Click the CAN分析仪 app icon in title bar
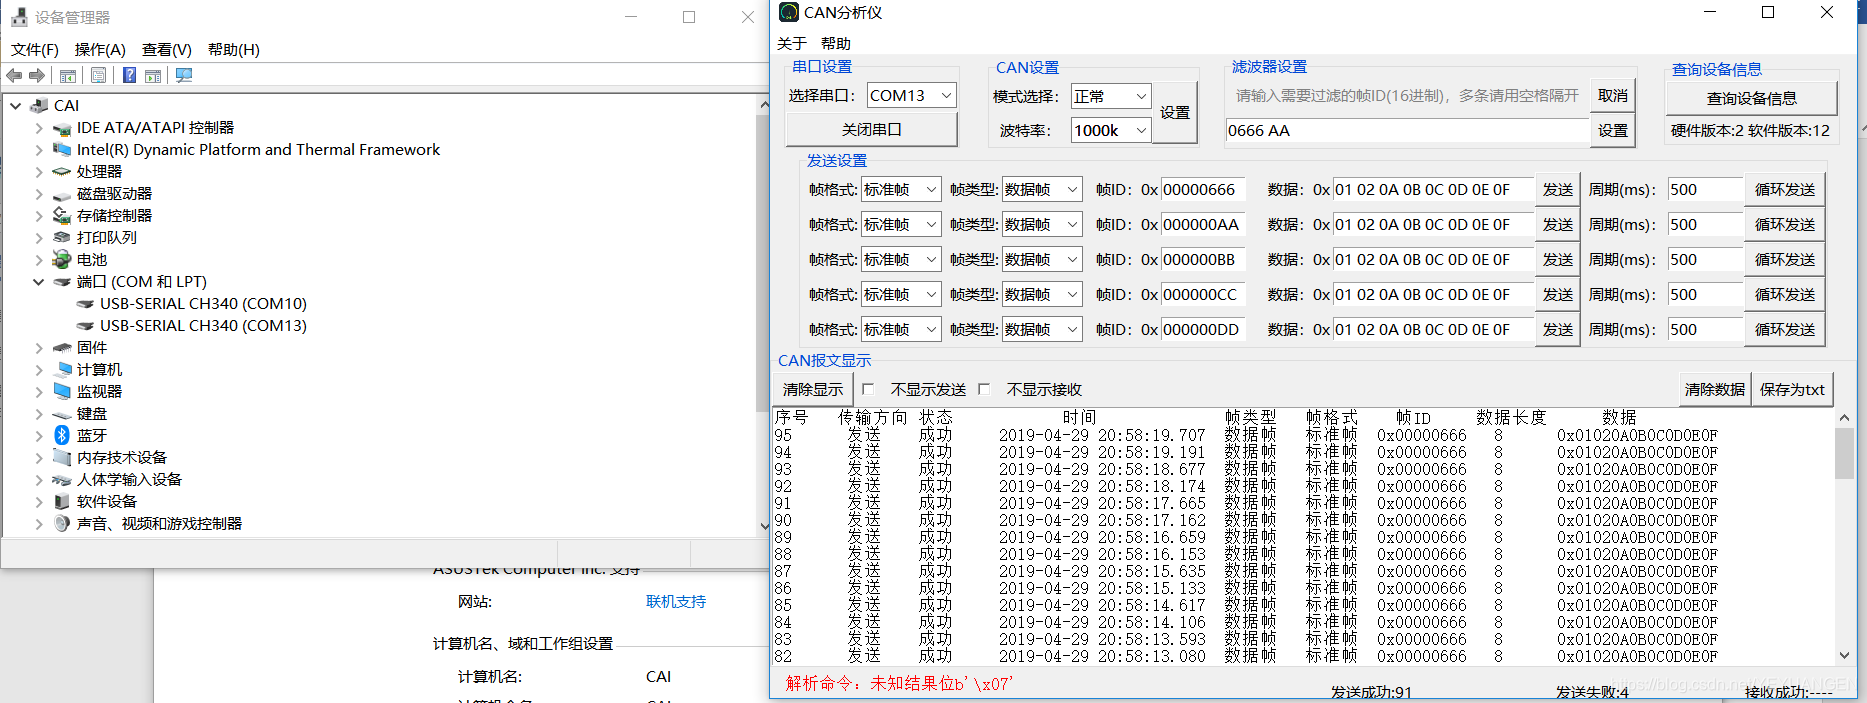This screenshot has height=703, width=1867. pyautogui.click(x=789, y=13)
